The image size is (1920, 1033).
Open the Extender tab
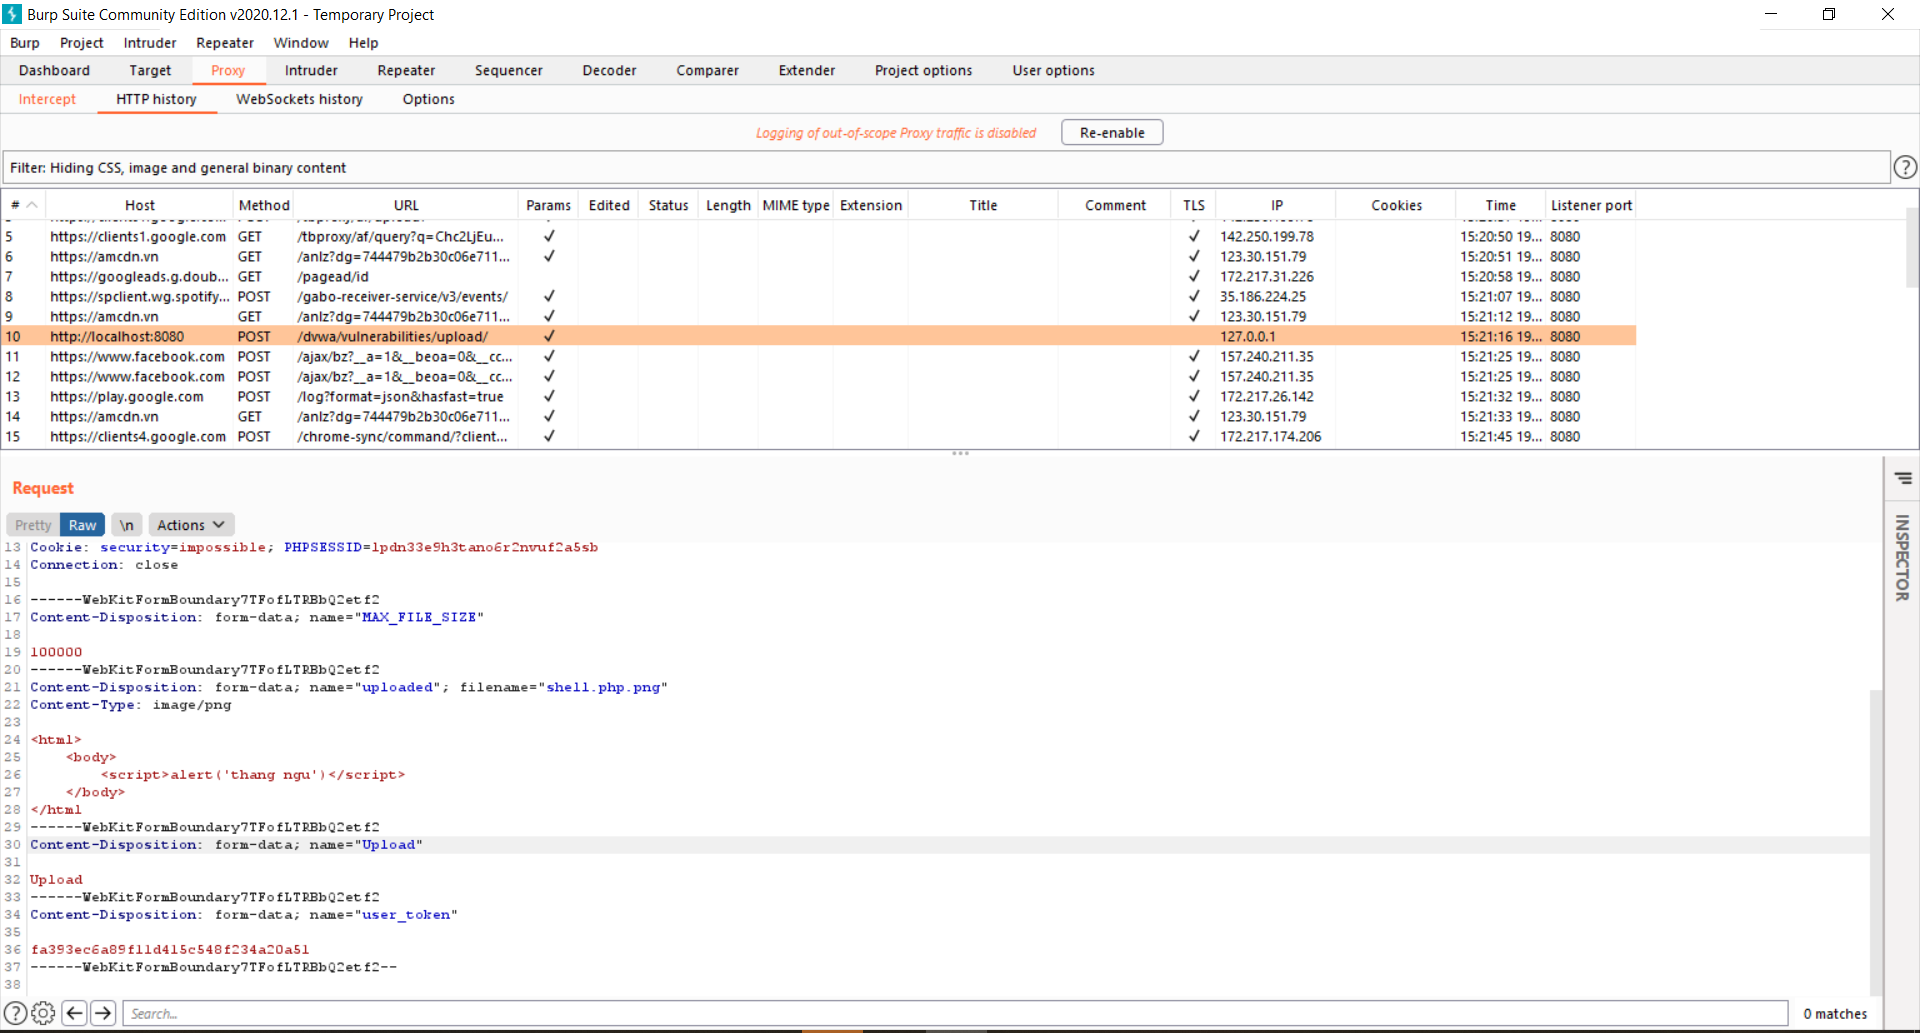pos(807,70)
